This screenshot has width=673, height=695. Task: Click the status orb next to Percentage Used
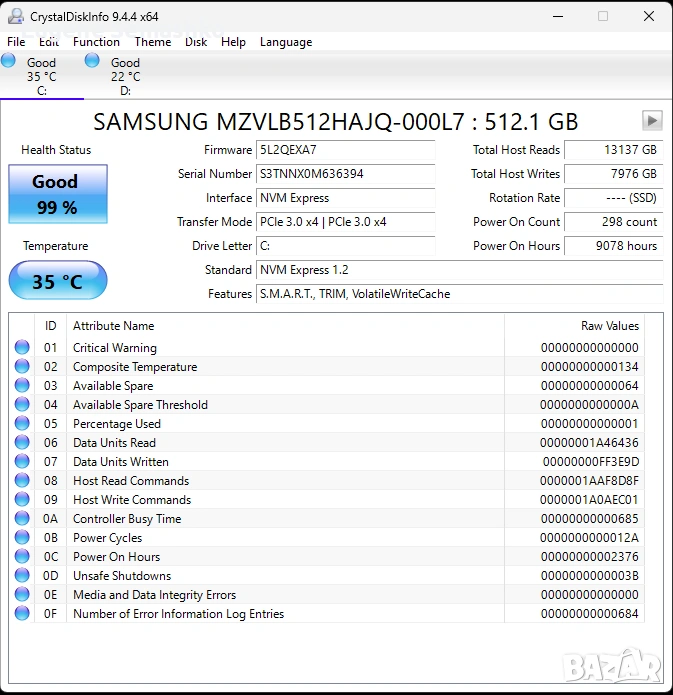(x=22, y=424)
